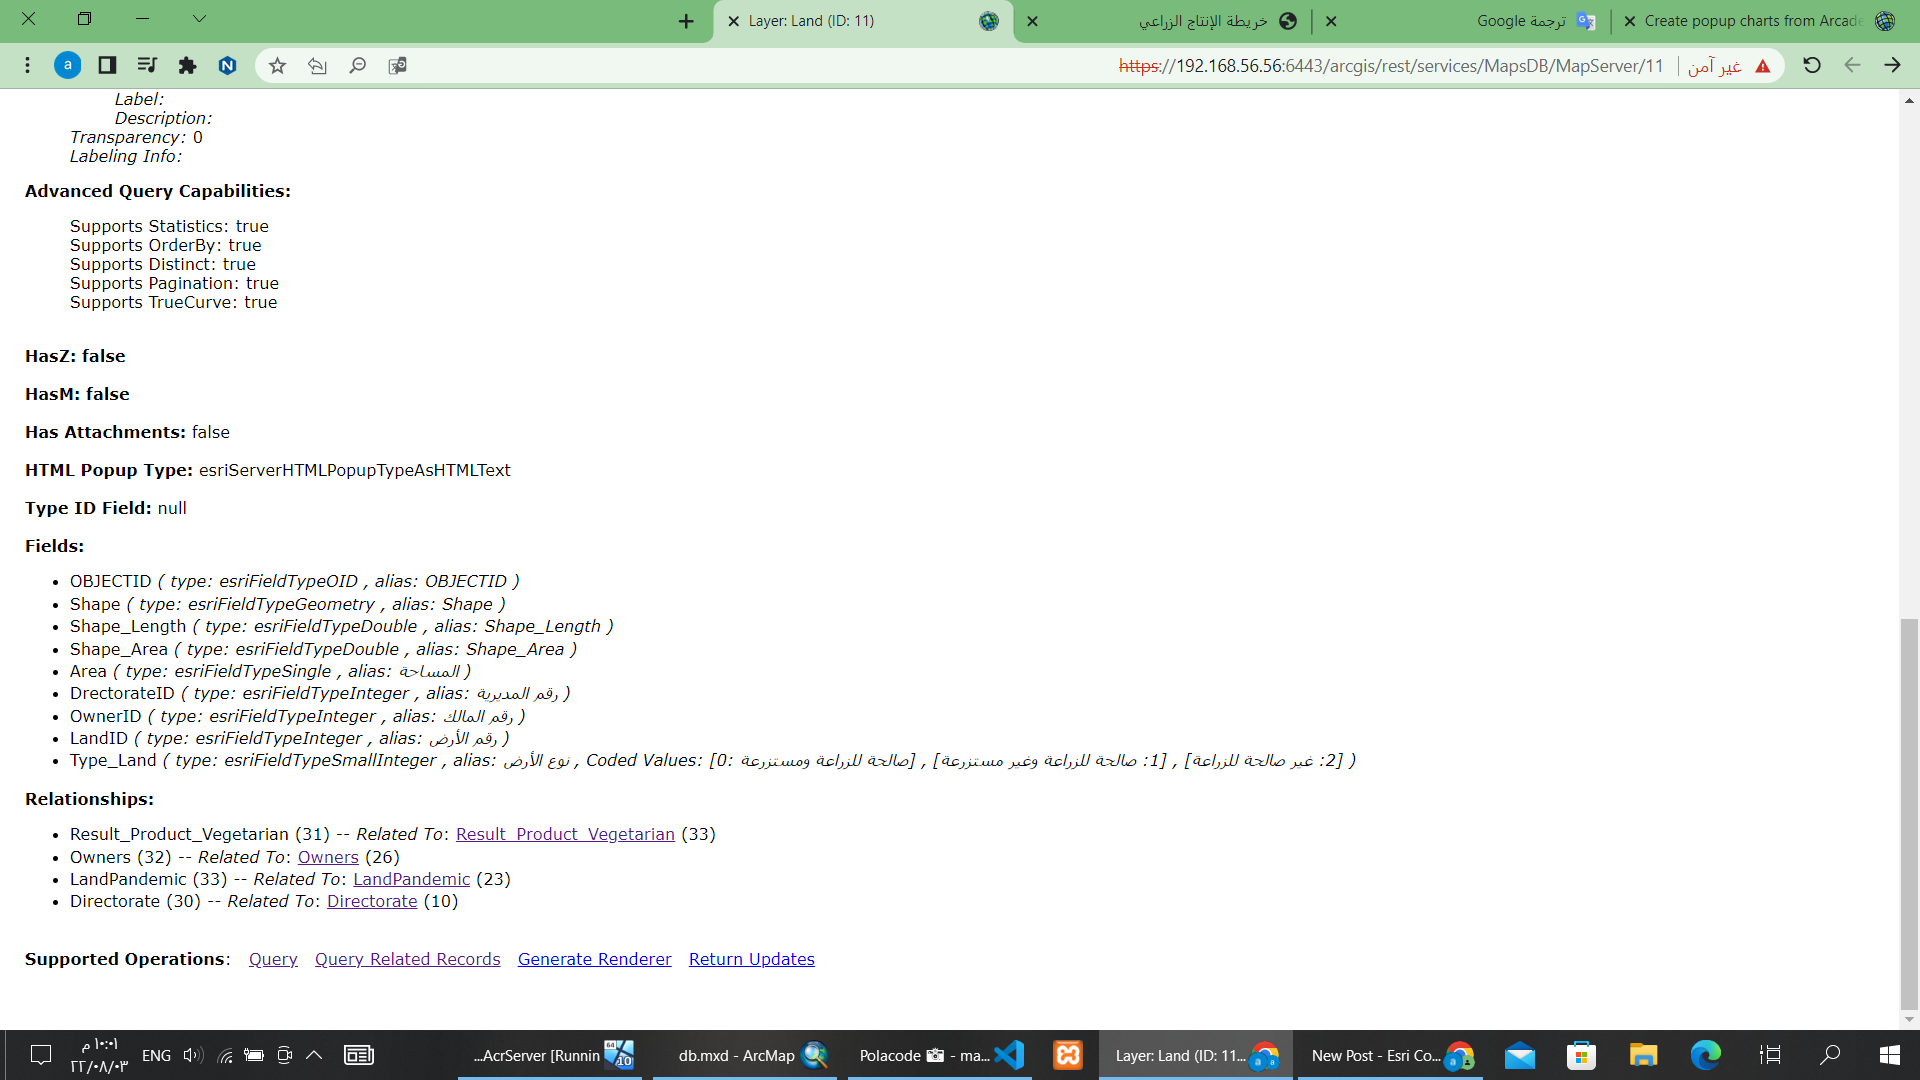Open the Query Related Records link
The image size is (1920, 1080).
(407, 959)
